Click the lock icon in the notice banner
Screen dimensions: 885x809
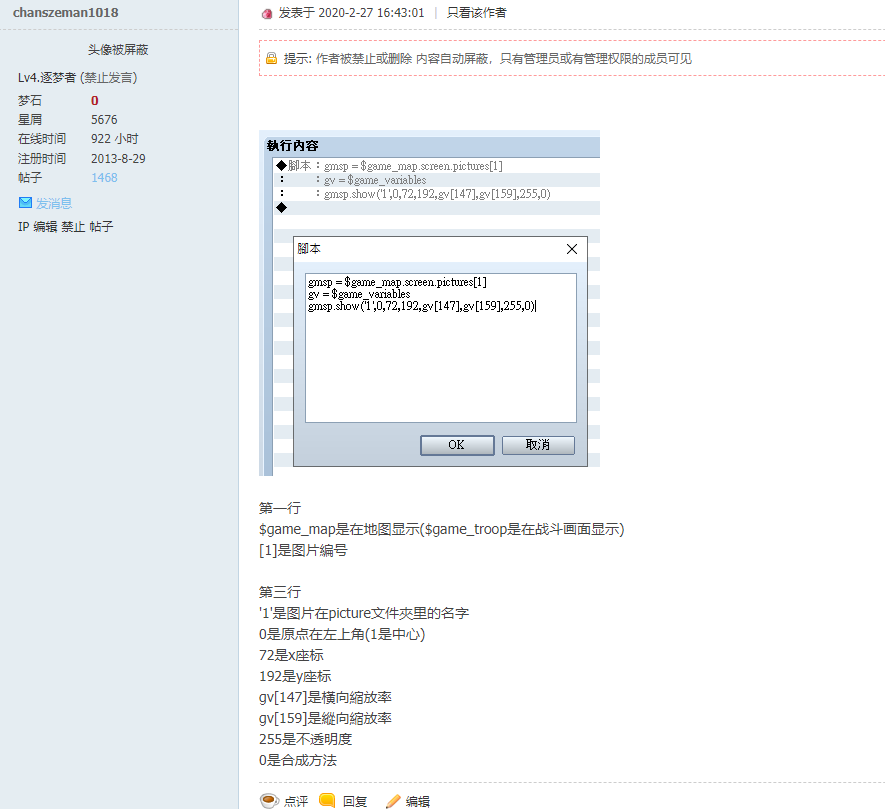coord(271,58)
